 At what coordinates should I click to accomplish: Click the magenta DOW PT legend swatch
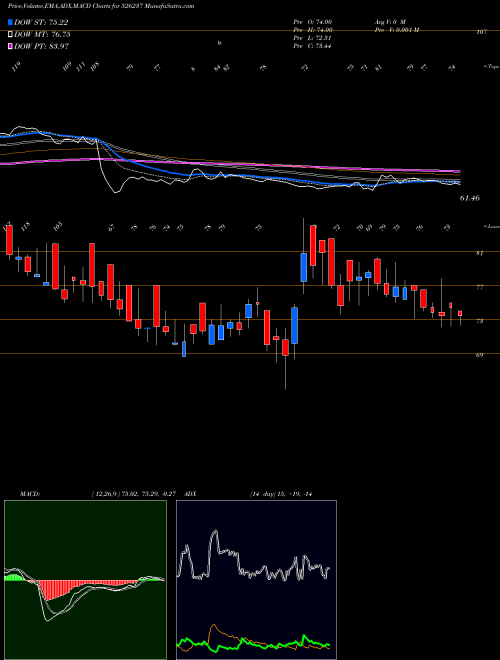click(x=10, y=46)
